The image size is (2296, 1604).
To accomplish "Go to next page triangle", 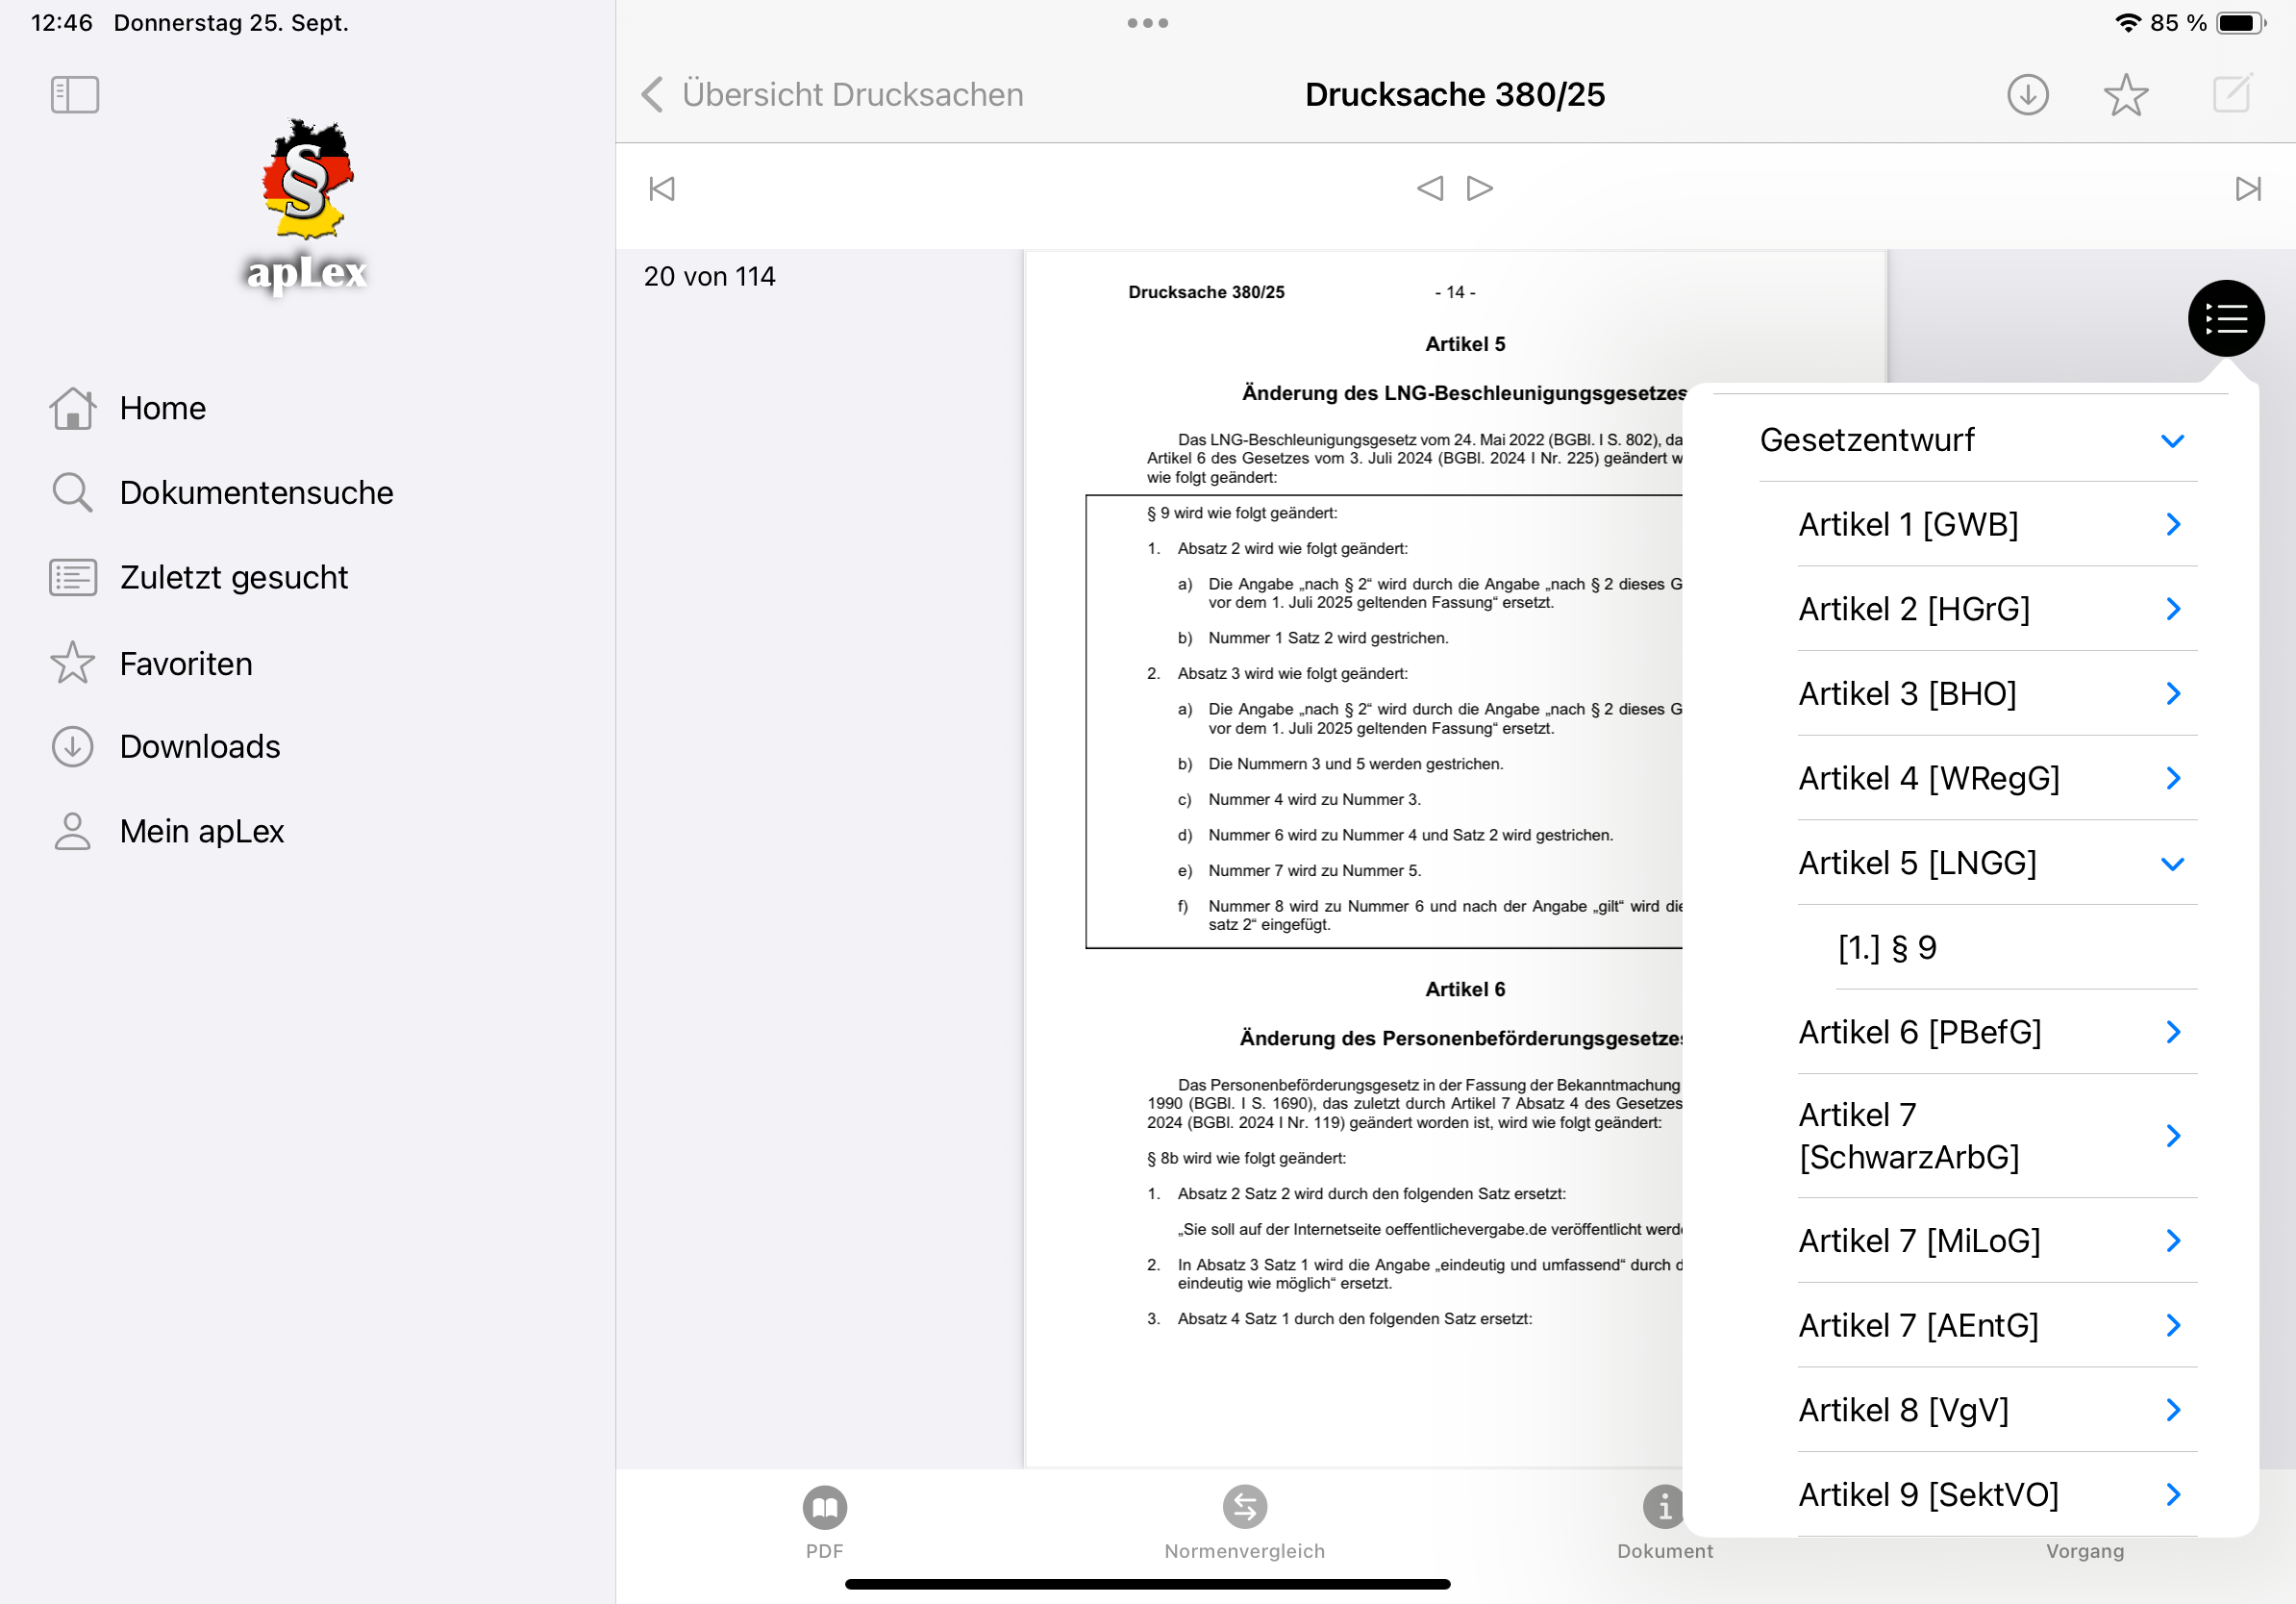I will click(1479, 188).
